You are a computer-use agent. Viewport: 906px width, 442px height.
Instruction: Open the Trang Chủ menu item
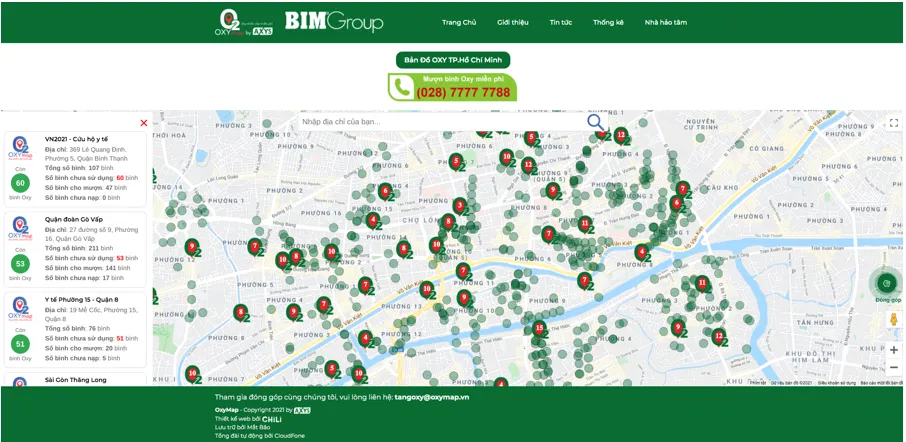point(459,22)
